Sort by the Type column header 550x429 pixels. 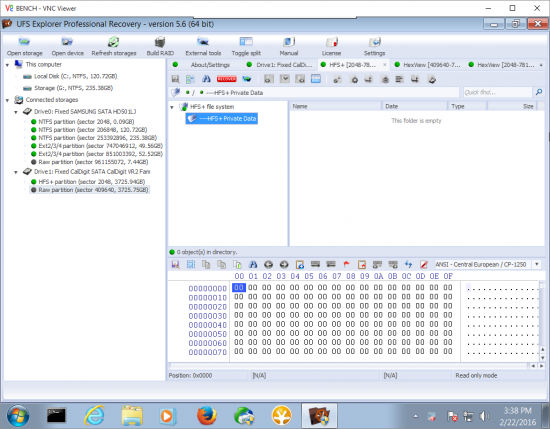[467, 106]
